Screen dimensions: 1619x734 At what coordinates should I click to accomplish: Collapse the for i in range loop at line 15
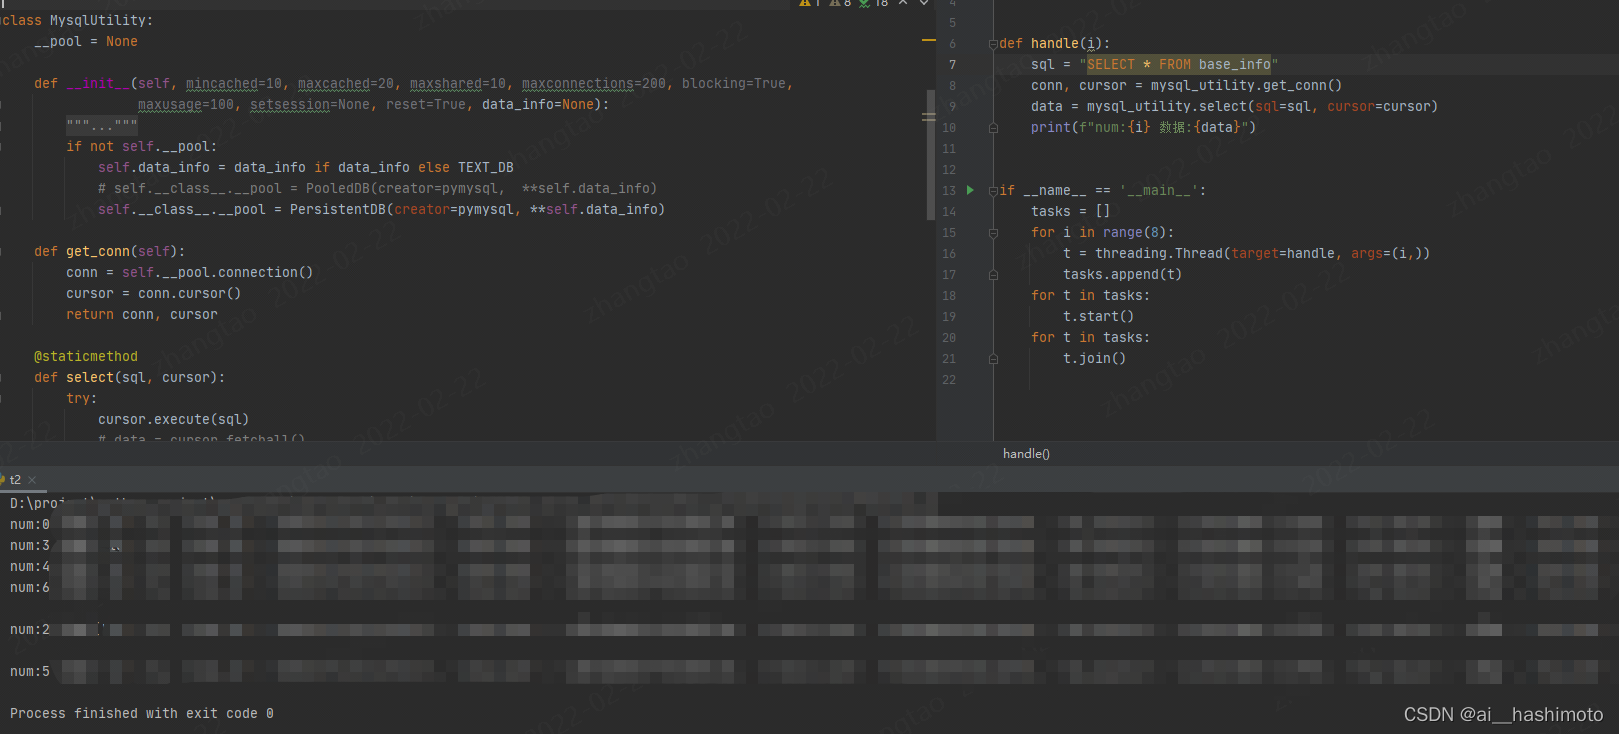pos(993,233)
